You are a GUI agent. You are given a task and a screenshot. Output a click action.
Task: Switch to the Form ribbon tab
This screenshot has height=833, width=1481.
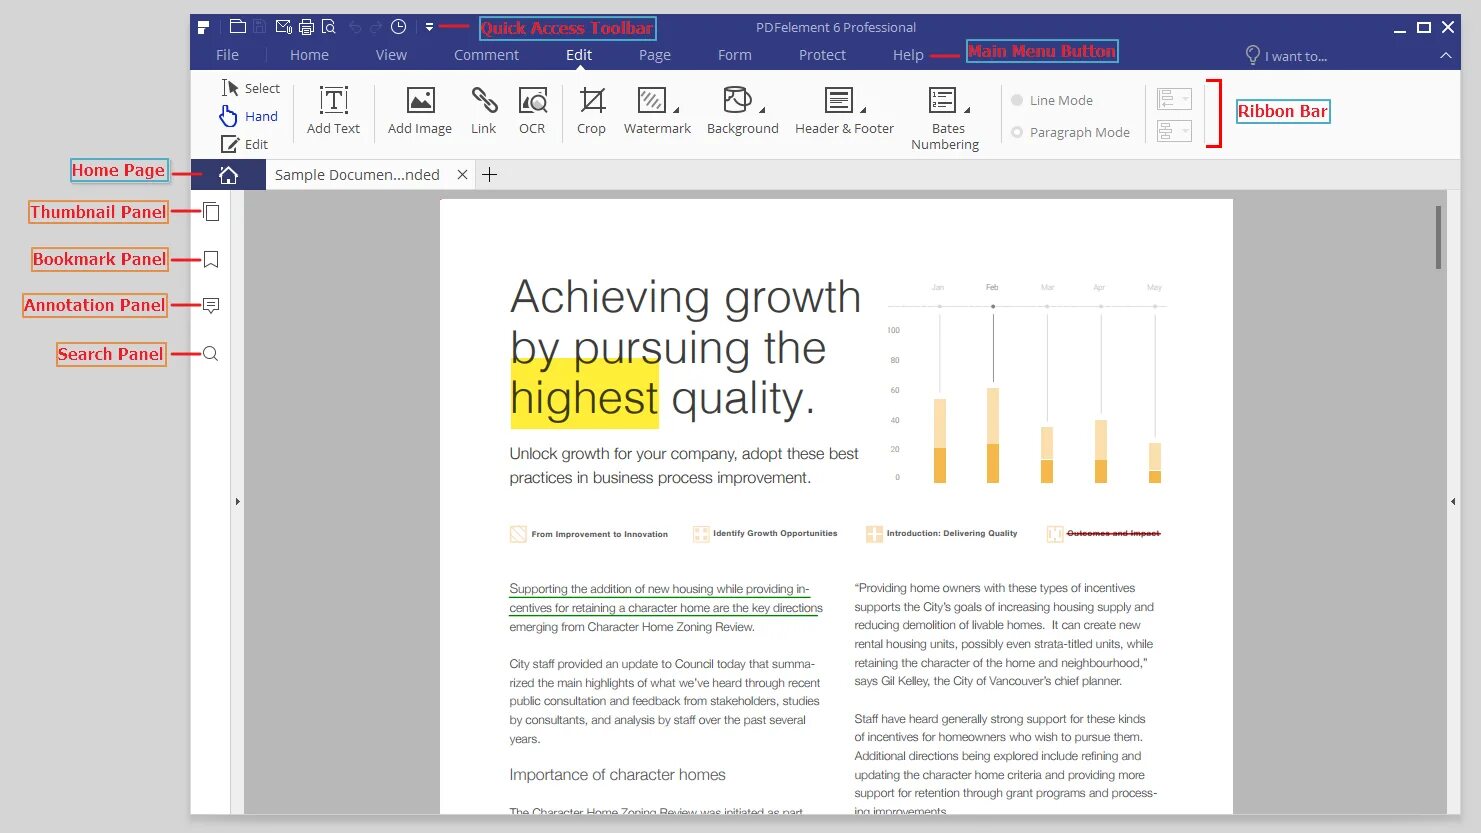tap(735, 55)
